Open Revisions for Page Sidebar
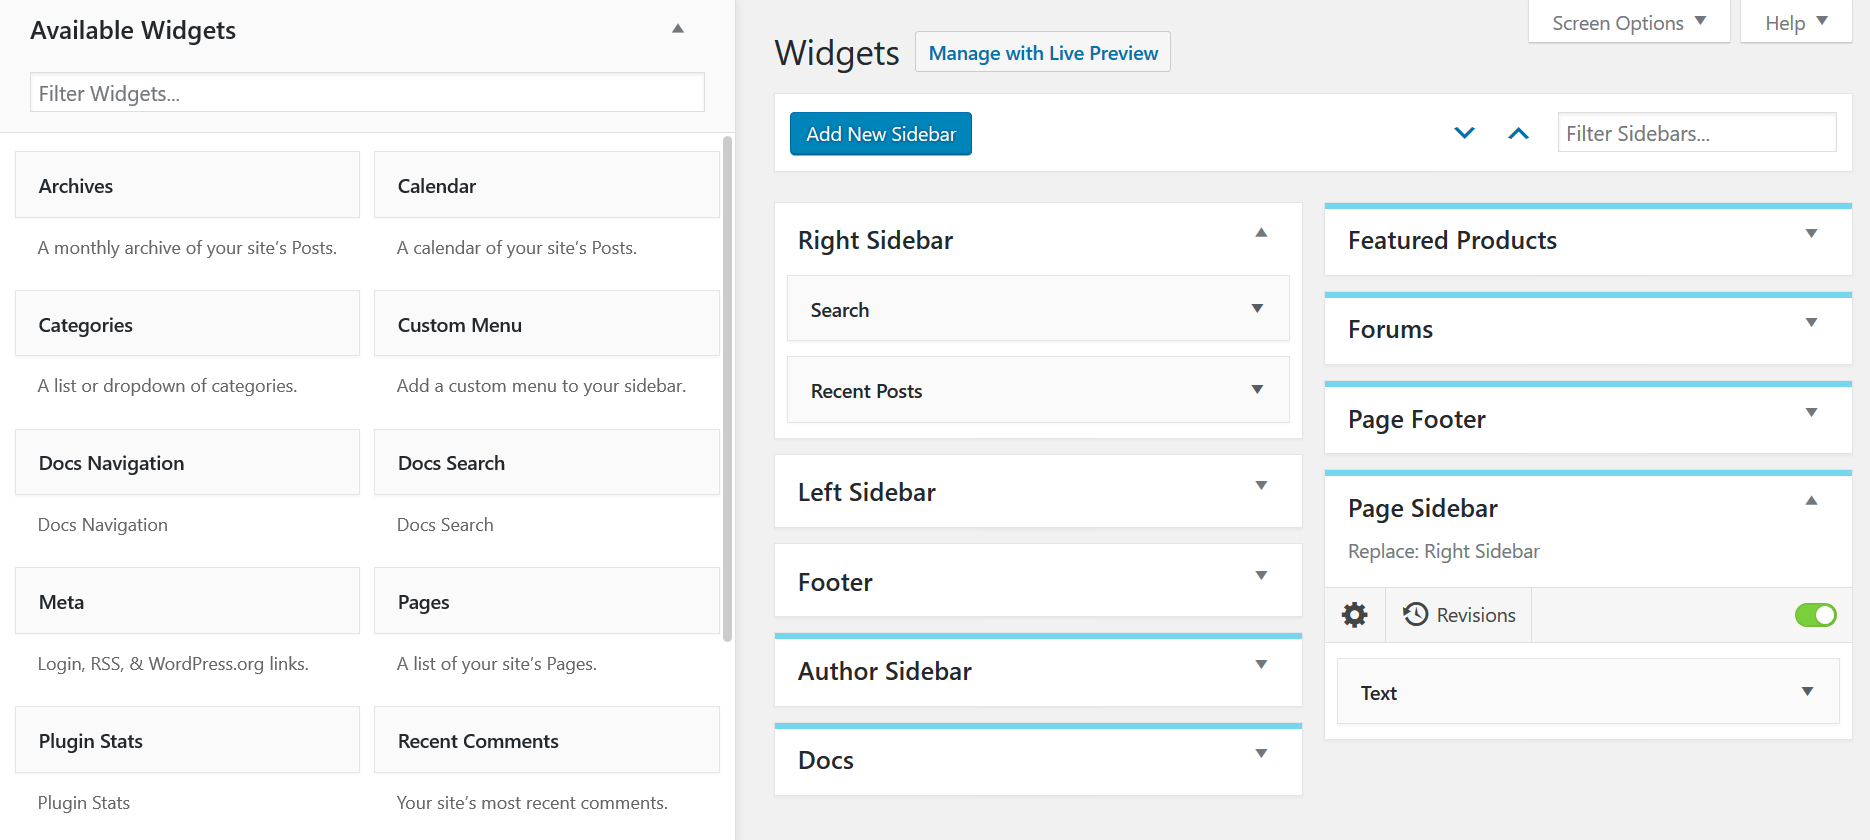Screen dimensions: 1870x840 (1459, 615)
